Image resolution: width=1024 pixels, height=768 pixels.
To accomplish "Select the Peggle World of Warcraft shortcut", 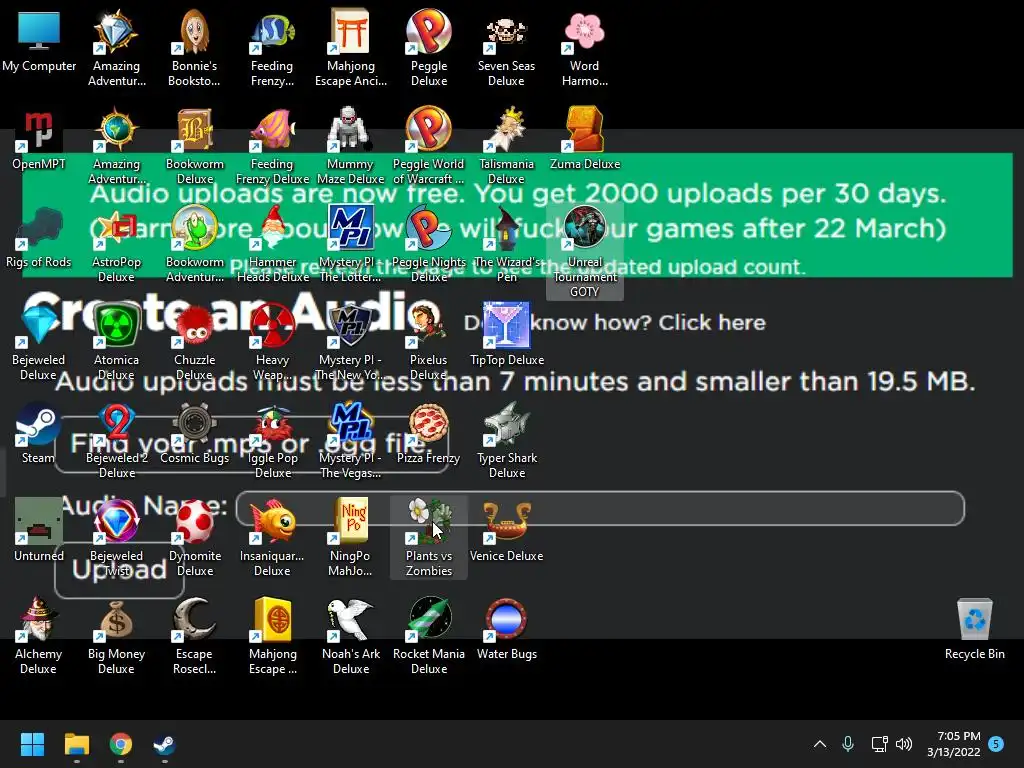I will (428, 147).
